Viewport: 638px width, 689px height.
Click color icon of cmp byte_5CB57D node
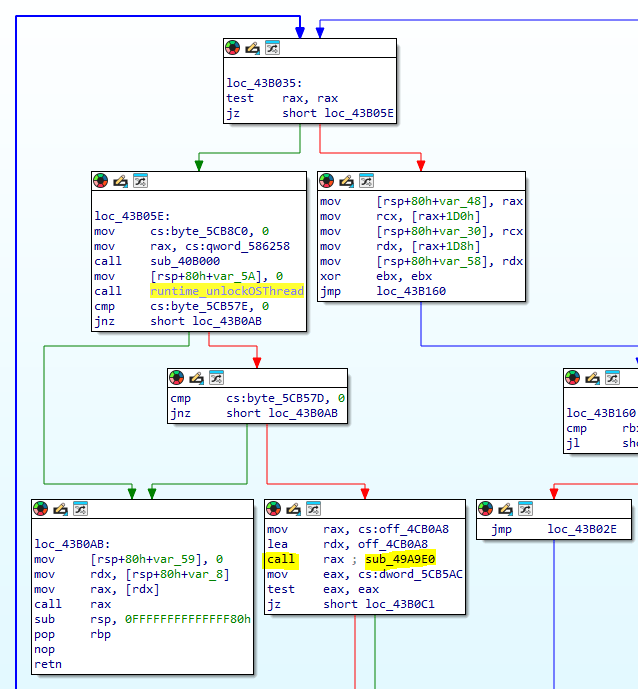(x=177, y=377)
